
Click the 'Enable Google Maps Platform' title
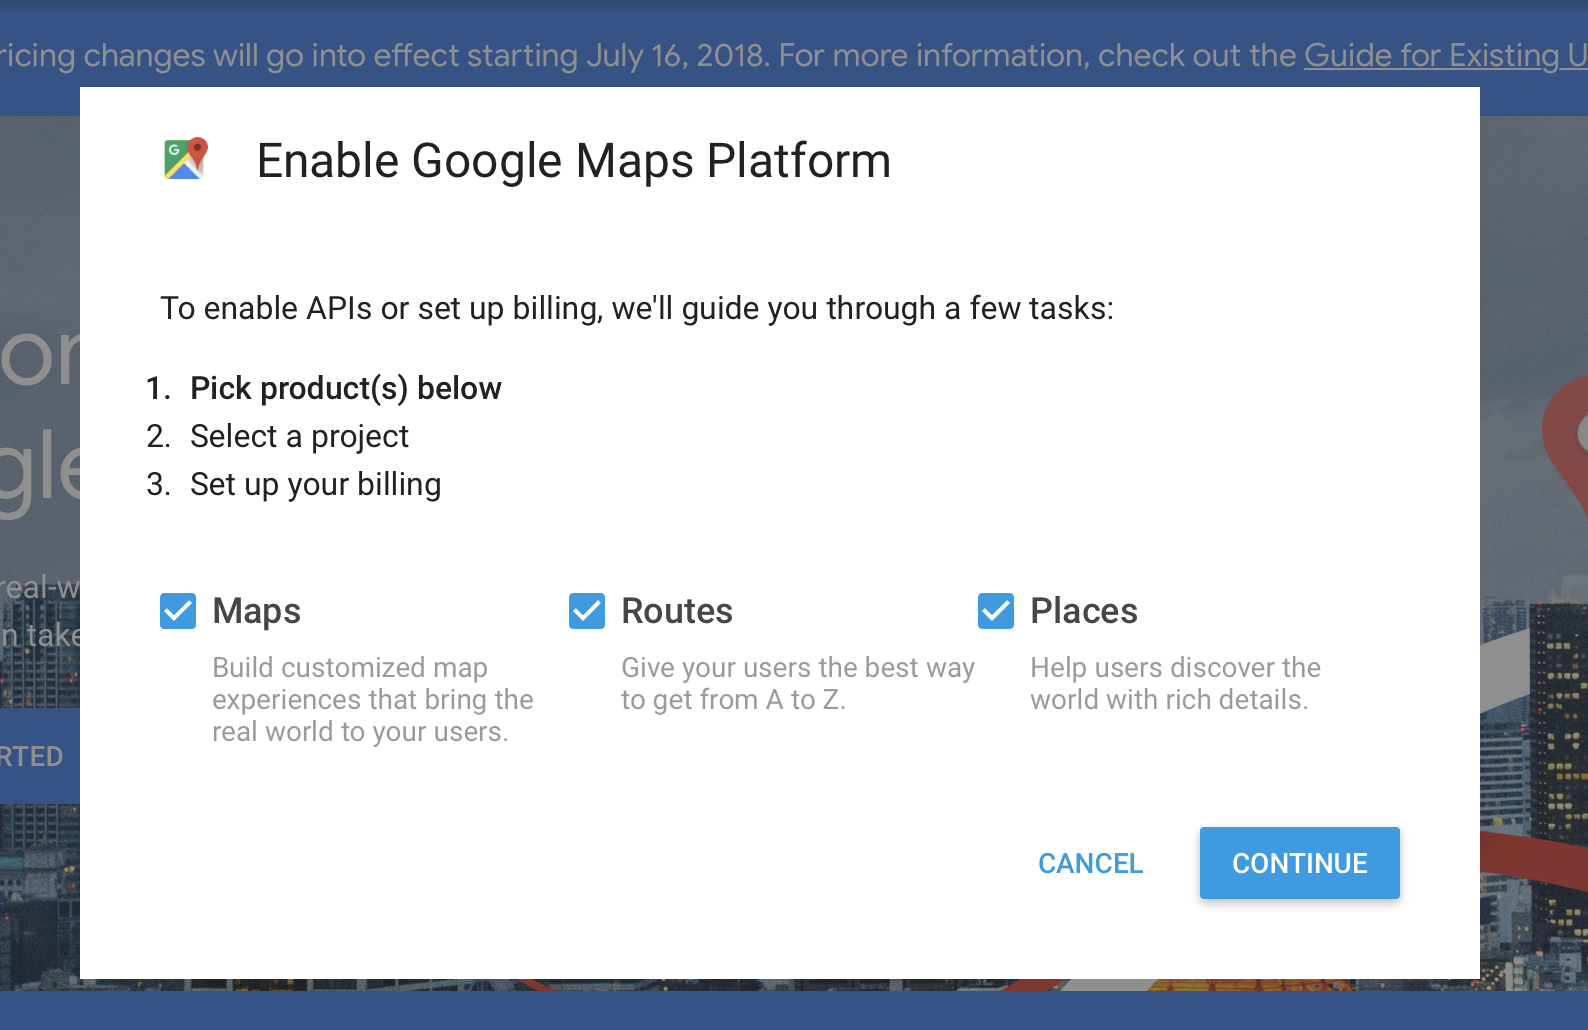tap(574, 161)
